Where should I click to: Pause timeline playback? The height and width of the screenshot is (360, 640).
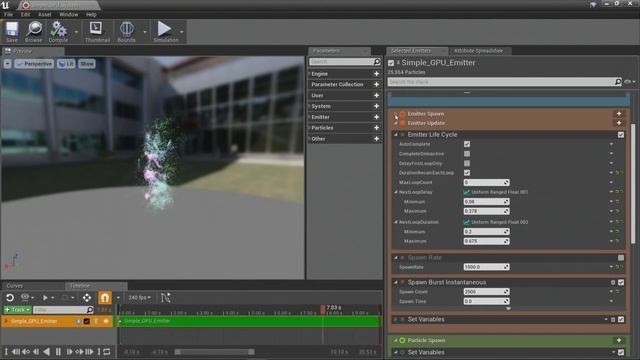pos(58,351)
